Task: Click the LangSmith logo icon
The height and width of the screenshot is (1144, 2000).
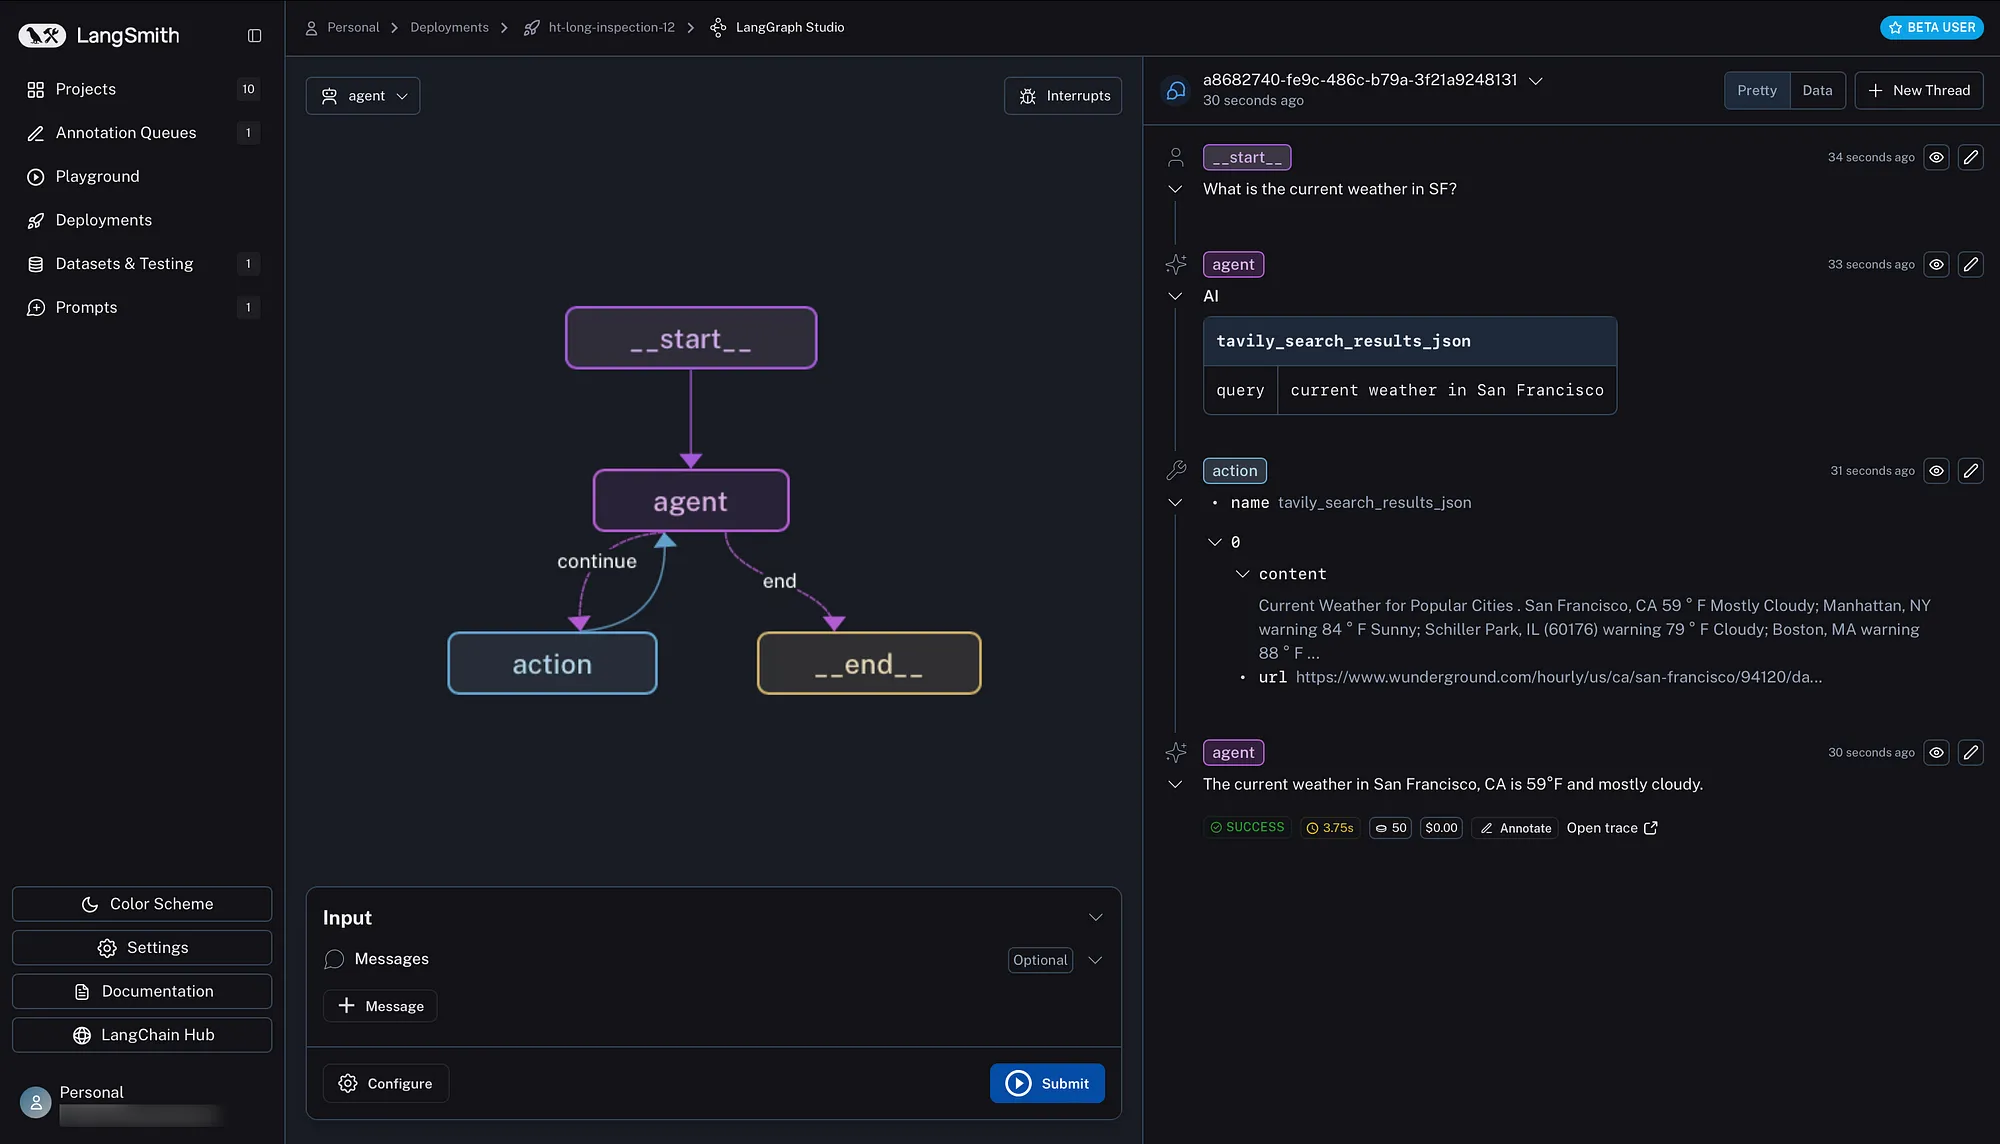Action: pyautogui.click(x=42, y=35)
